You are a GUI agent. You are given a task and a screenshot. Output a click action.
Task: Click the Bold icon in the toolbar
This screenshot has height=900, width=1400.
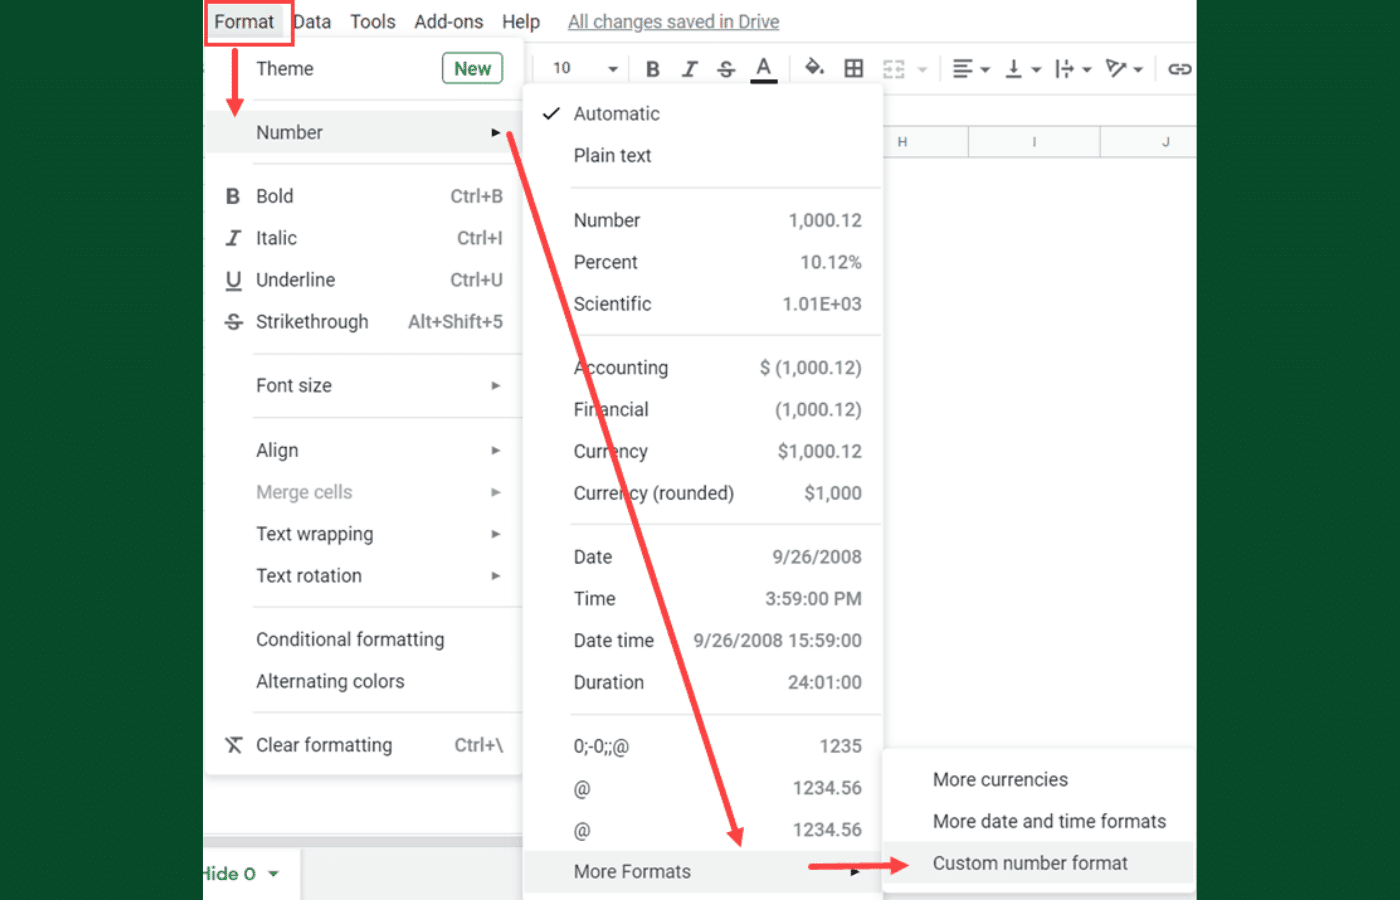click(x=652, y=69)
